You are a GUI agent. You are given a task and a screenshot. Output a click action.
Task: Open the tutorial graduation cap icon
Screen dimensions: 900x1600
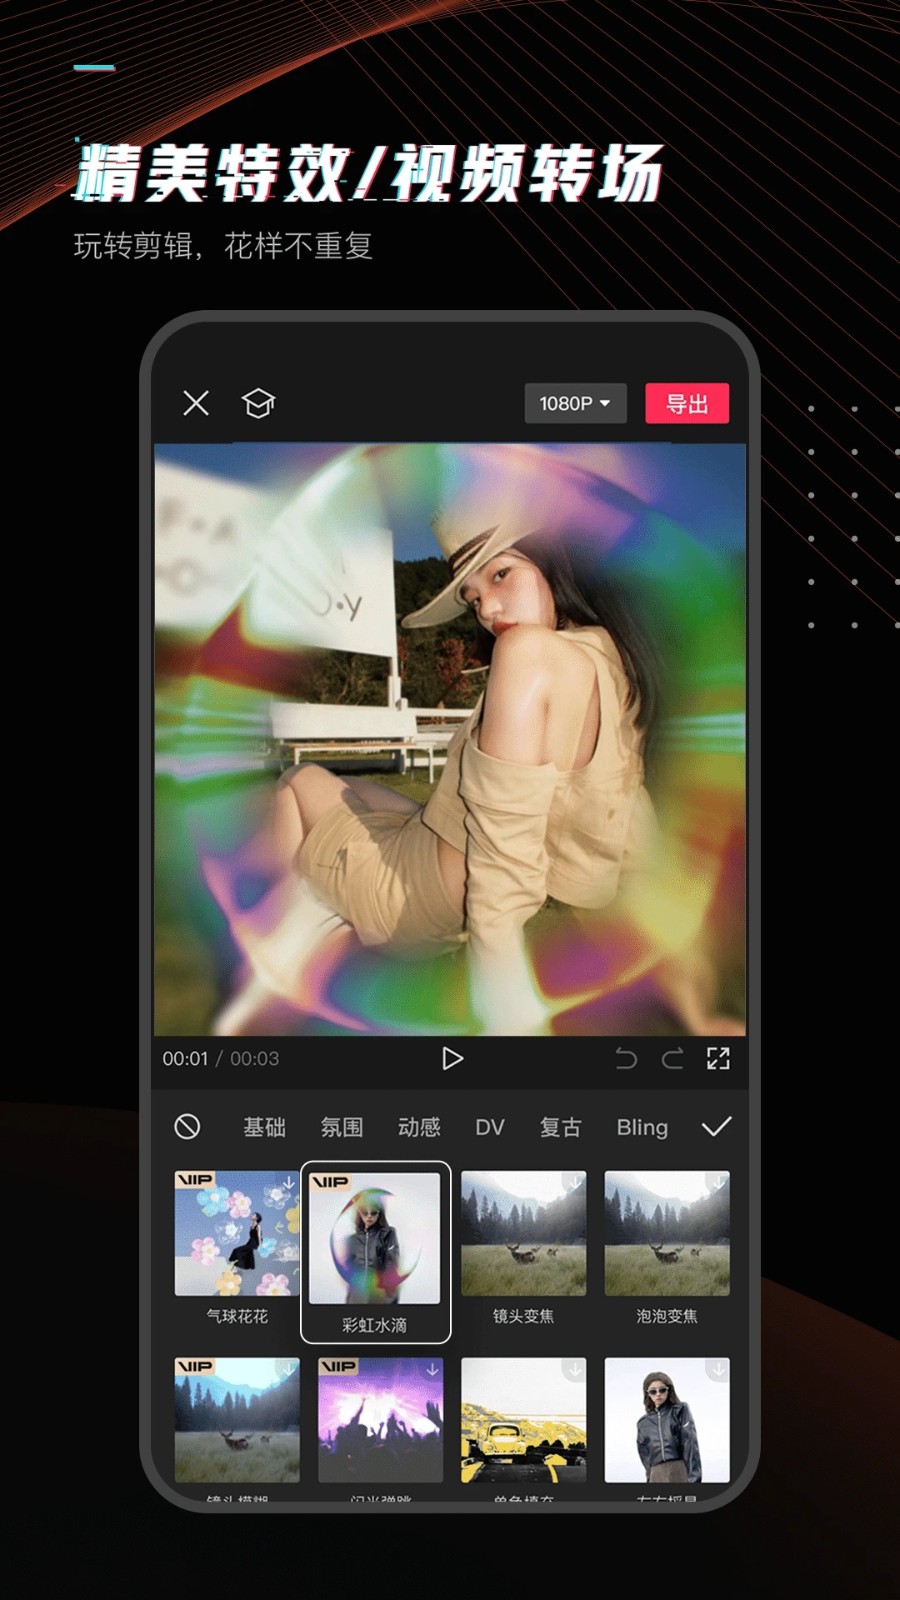click(x=258, y=403)
